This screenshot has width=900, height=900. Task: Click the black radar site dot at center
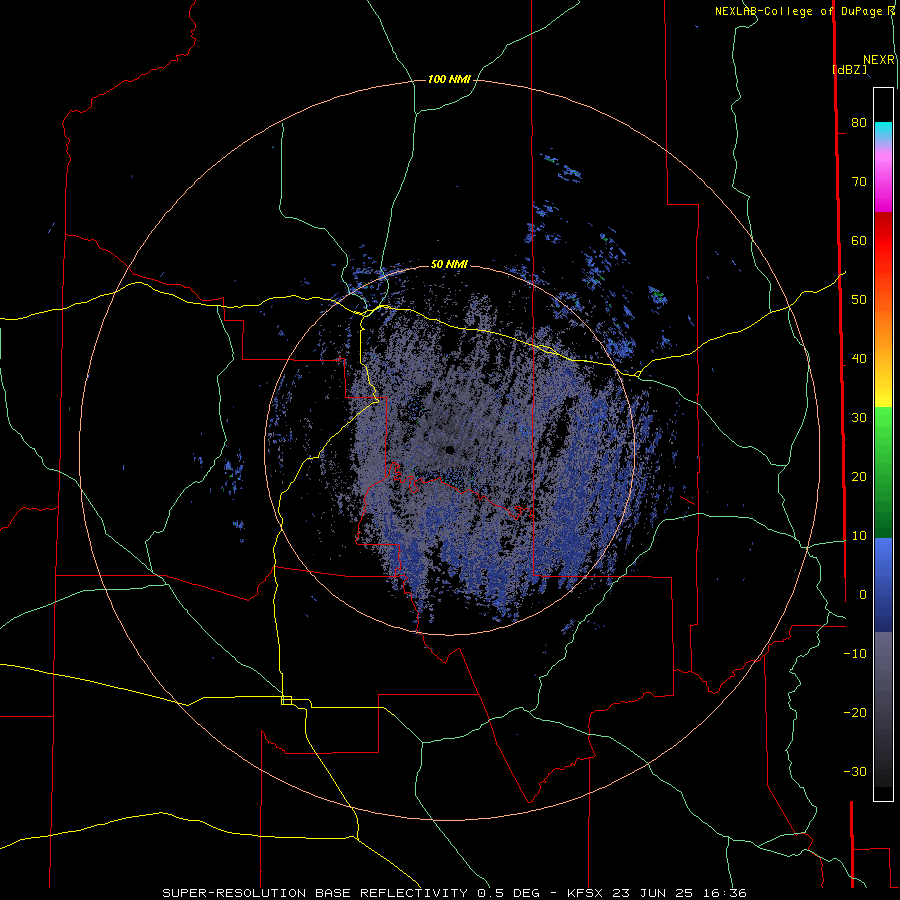(x=449, y=449)
